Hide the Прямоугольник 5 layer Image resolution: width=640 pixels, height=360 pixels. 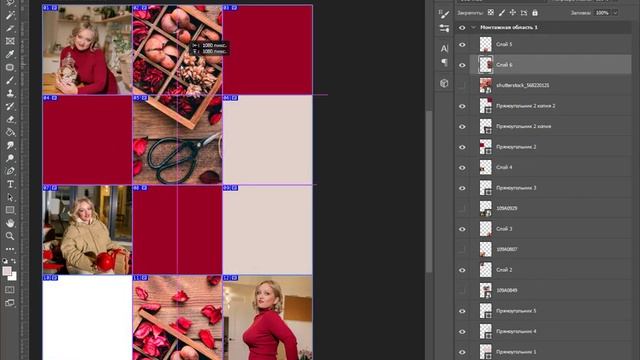[462, 311]
